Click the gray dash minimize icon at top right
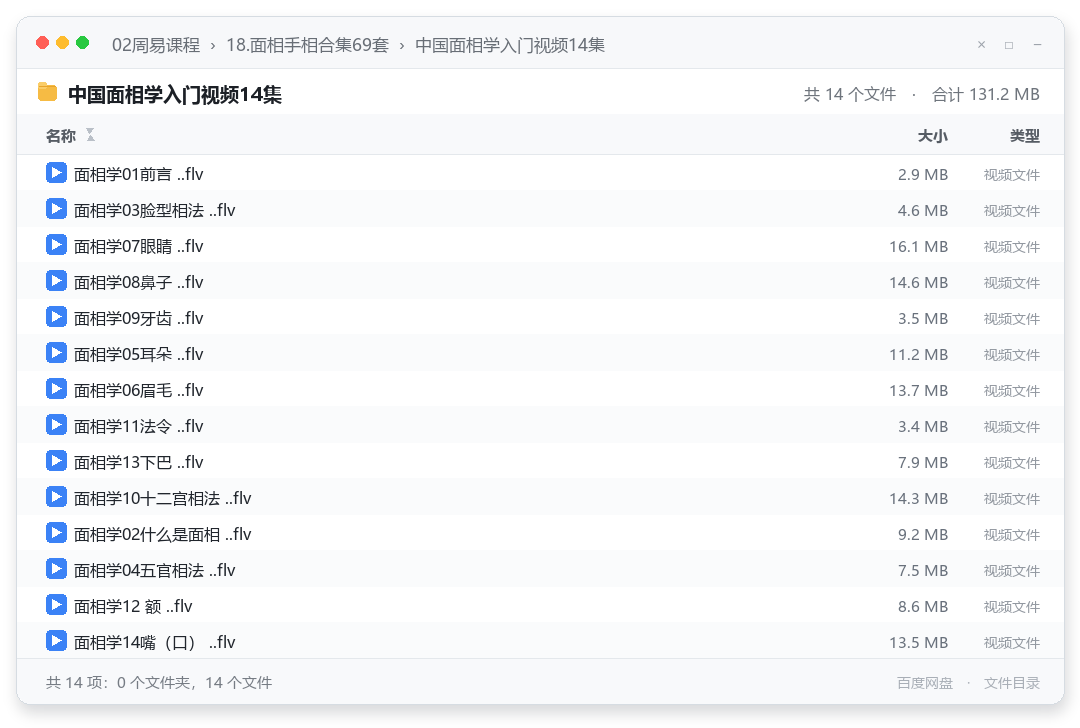Image resolution: width=1080 pixels, height=728 pixels. point(1037,45)
